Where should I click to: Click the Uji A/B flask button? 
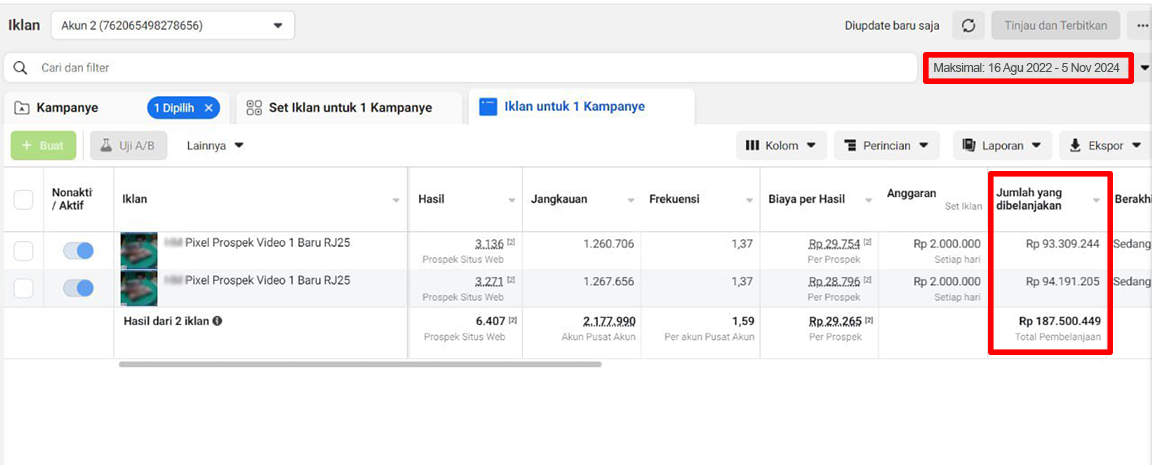point(129,146)
